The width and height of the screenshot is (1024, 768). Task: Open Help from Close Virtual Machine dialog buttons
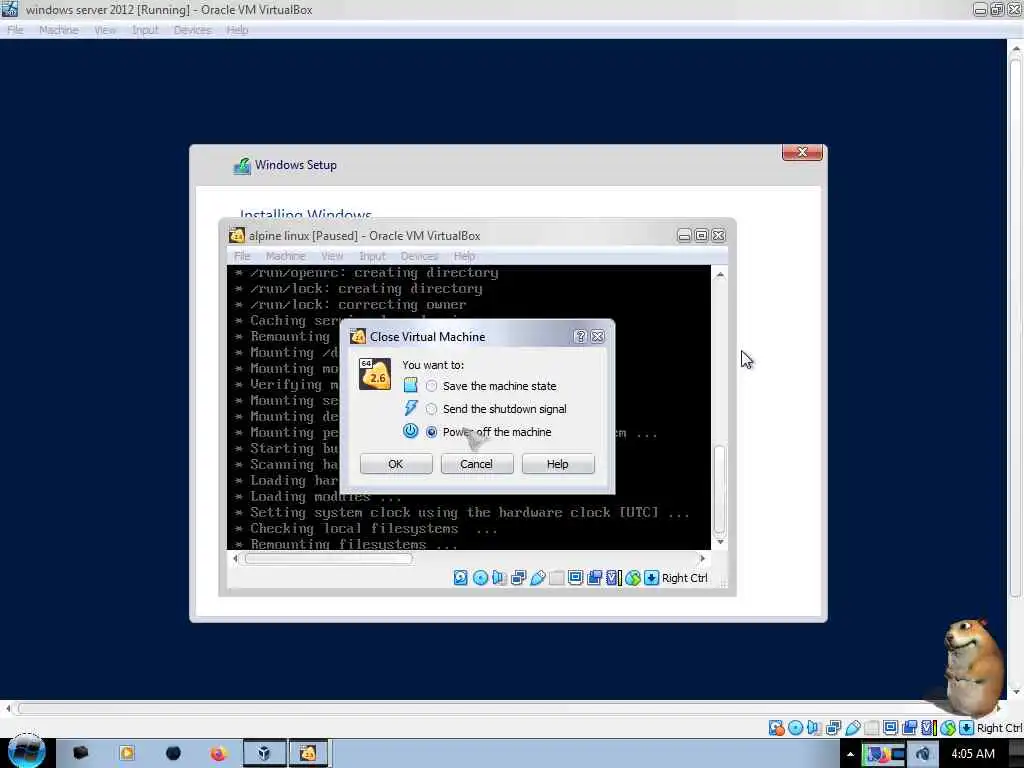click(558, 464)
